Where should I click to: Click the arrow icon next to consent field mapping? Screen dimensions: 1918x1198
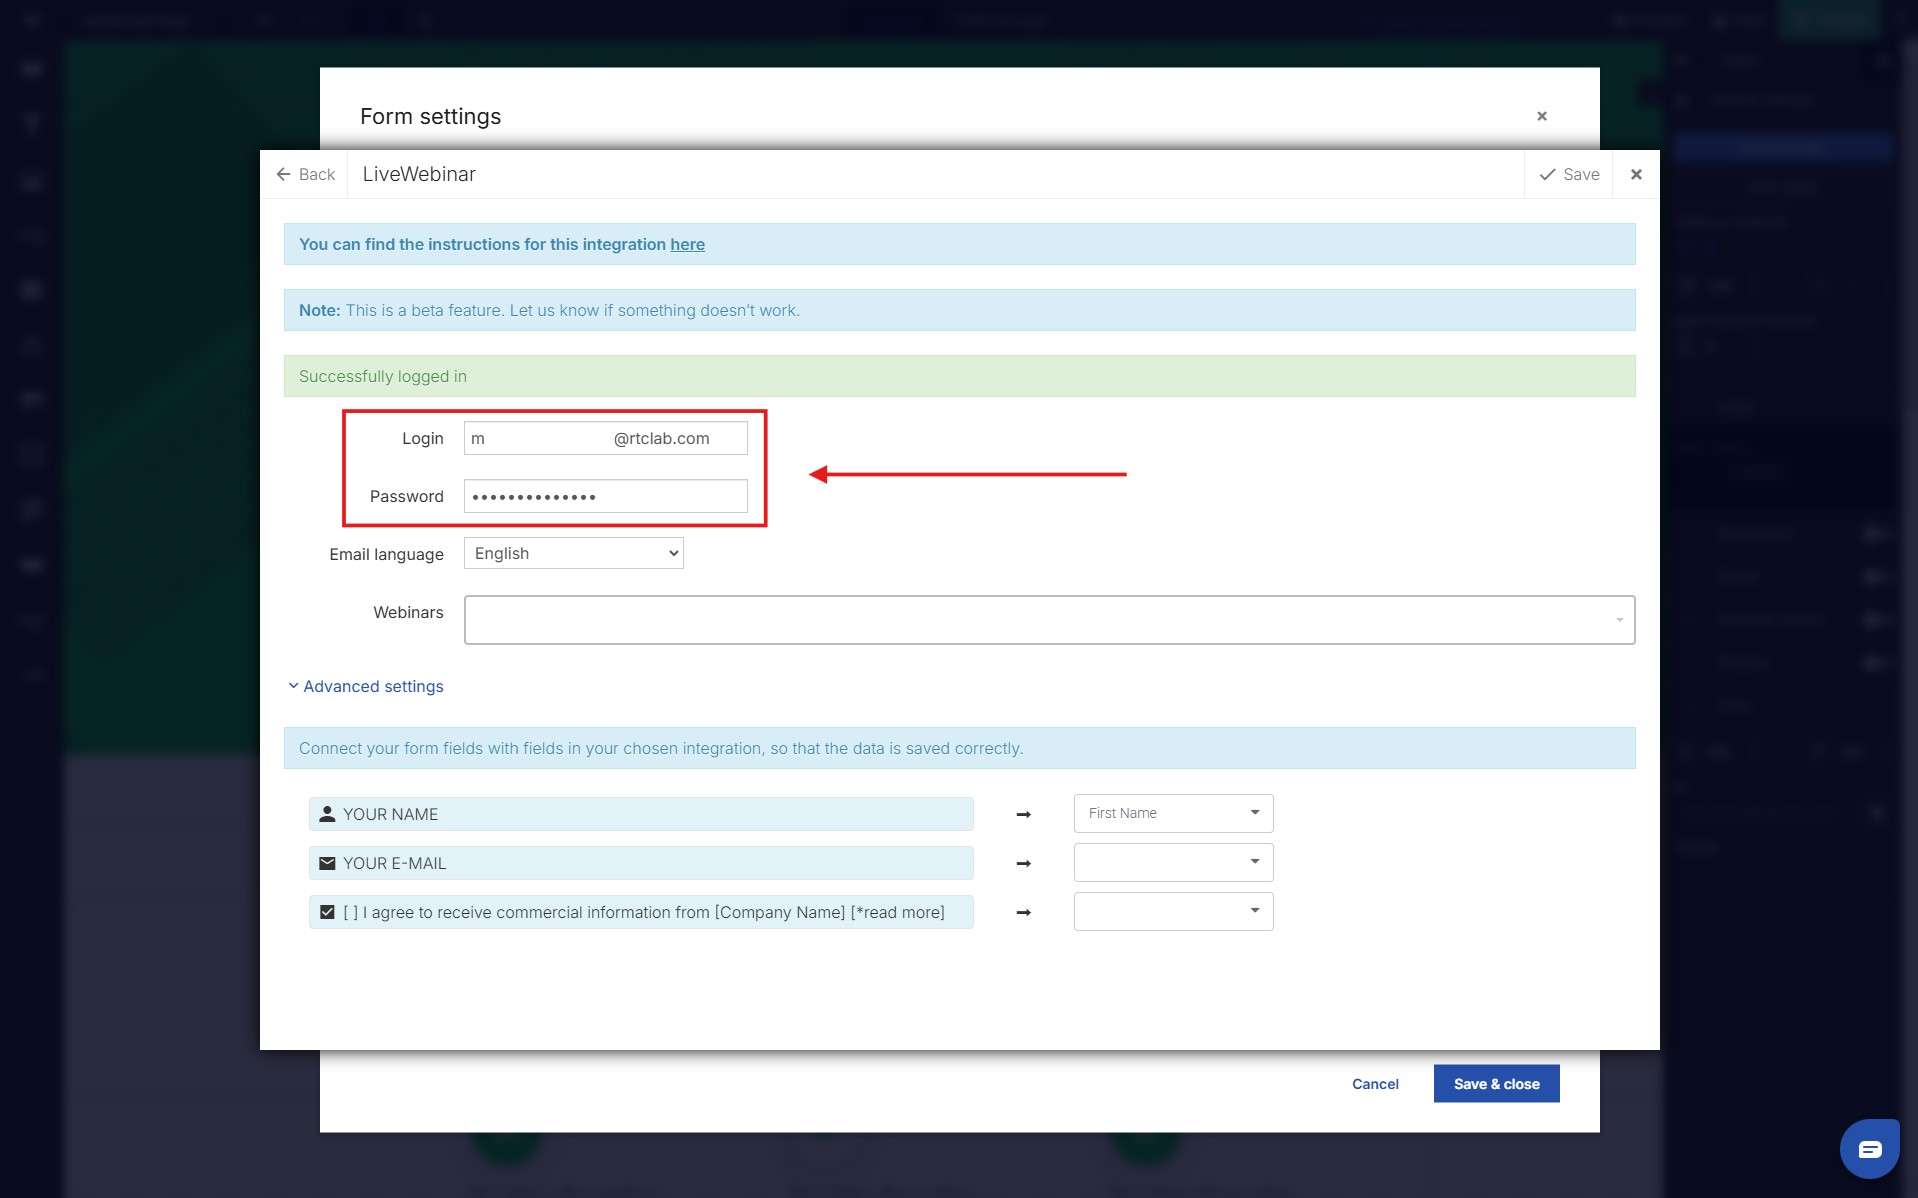tap(1023, 912)
